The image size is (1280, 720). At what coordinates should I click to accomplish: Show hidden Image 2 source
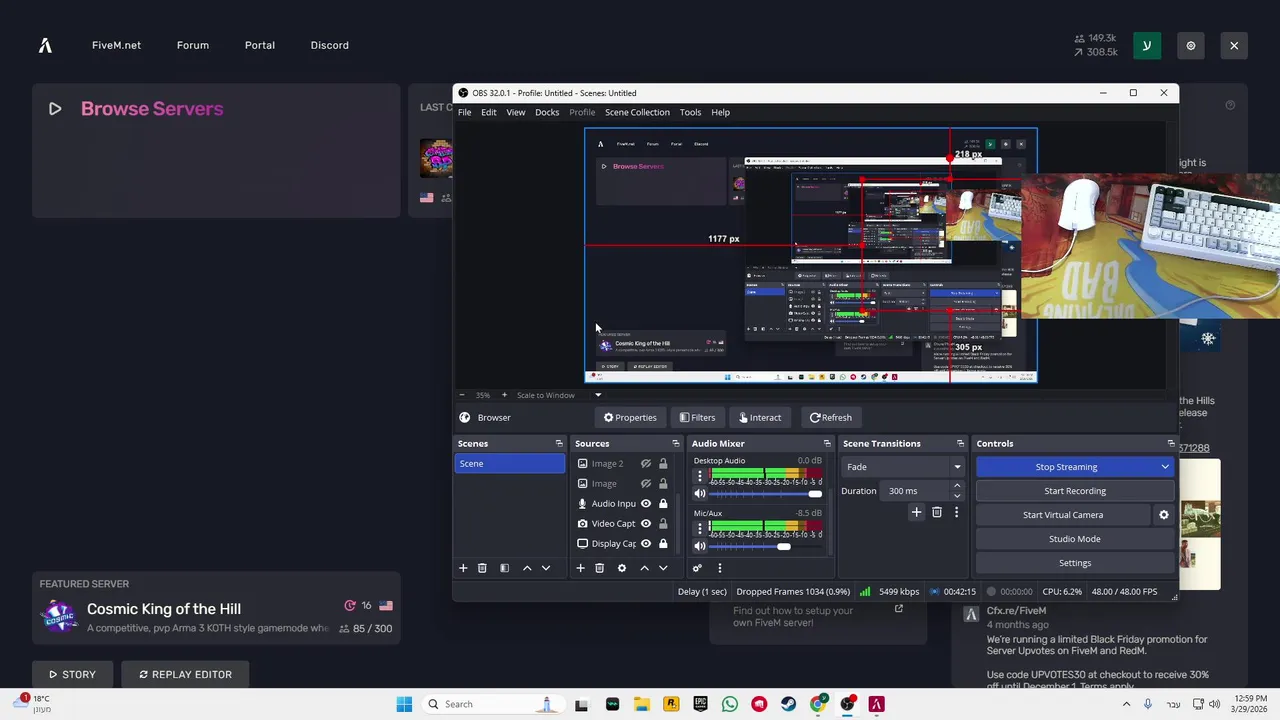pyautogui.click(x=646, y=463)
